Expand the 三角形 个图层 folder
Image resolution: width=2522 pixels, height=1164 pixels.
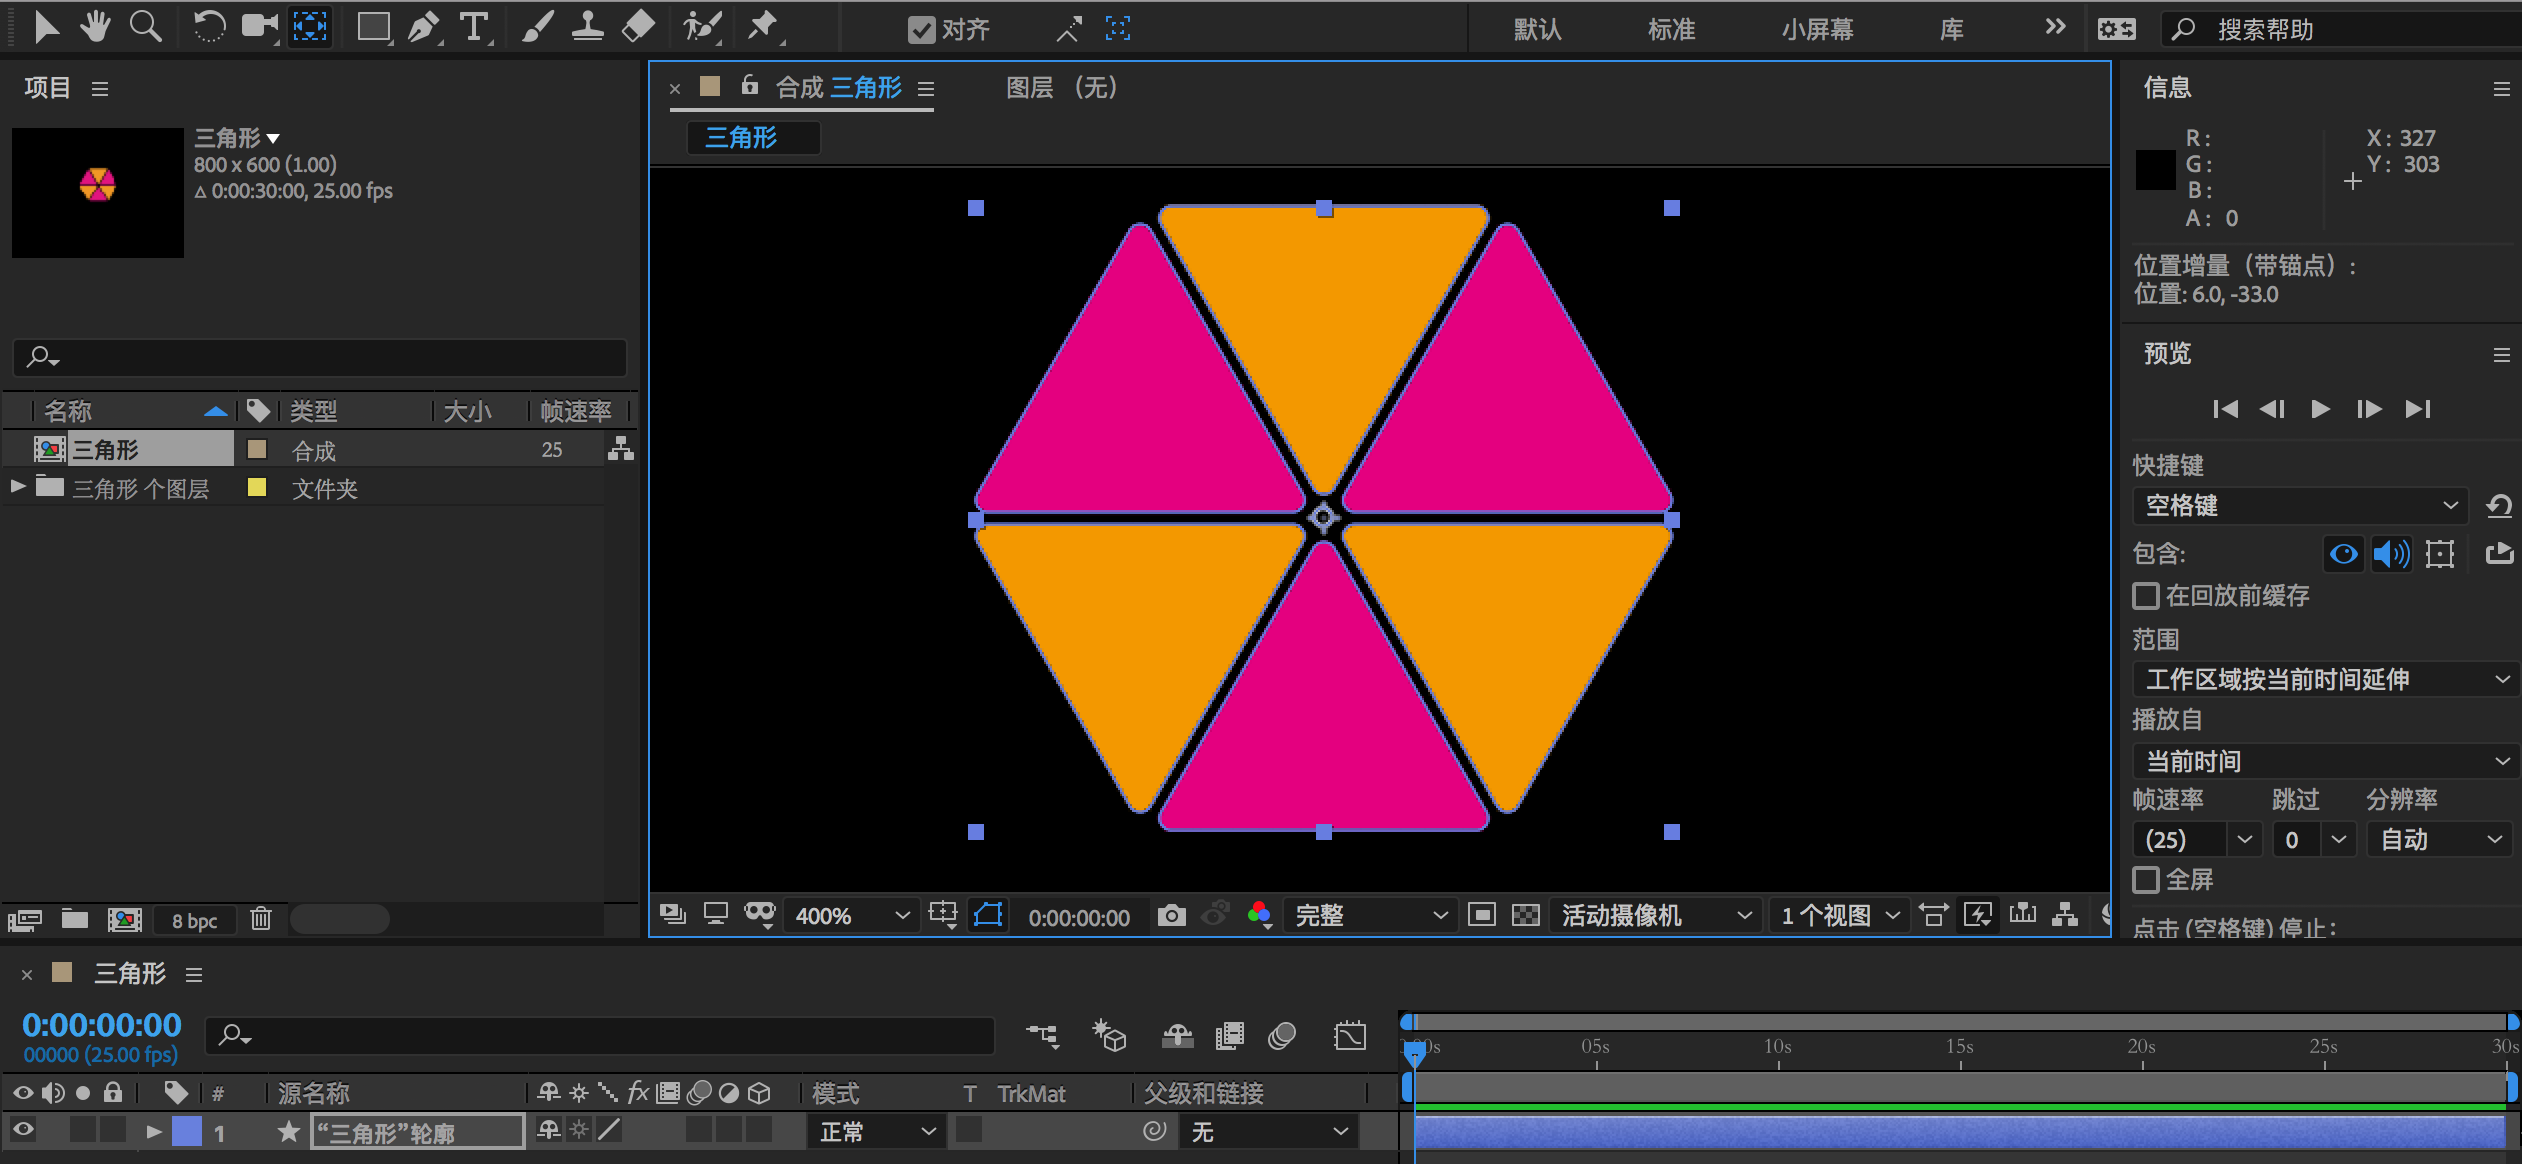18,487
